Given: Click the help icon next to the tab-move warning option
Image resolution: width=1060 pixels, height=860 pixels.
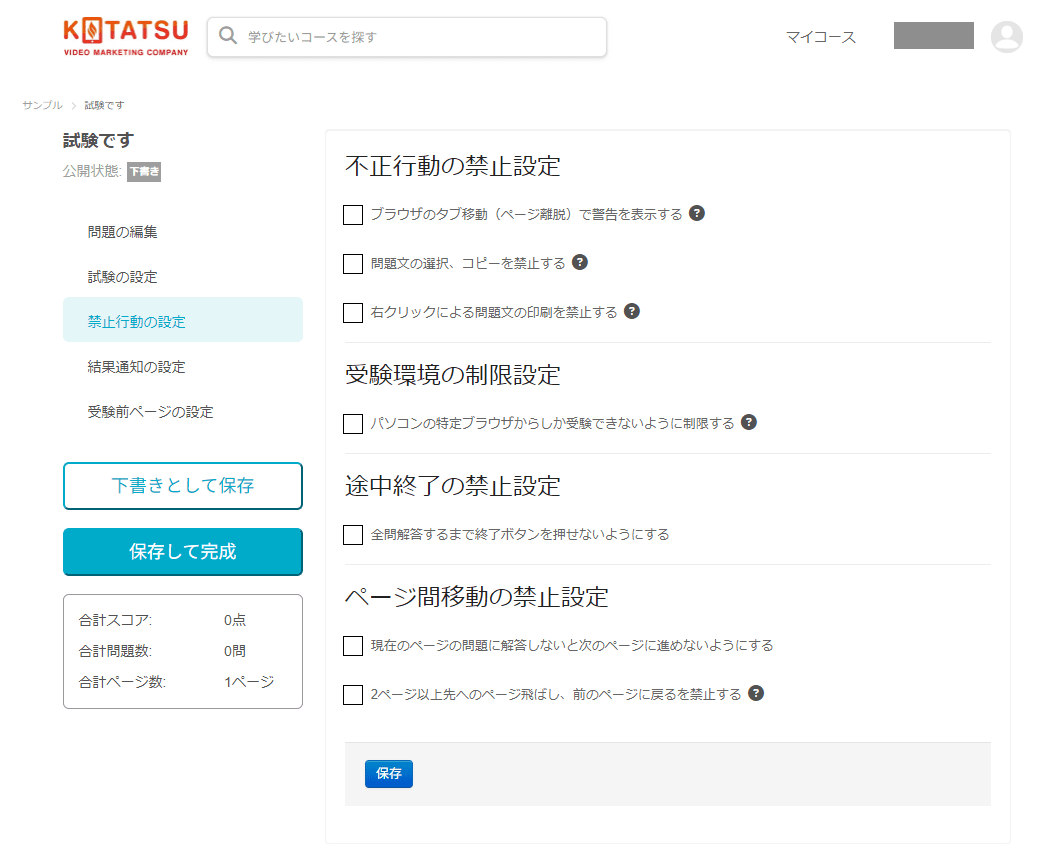Looking at the screenshot, I should (698, 213).
